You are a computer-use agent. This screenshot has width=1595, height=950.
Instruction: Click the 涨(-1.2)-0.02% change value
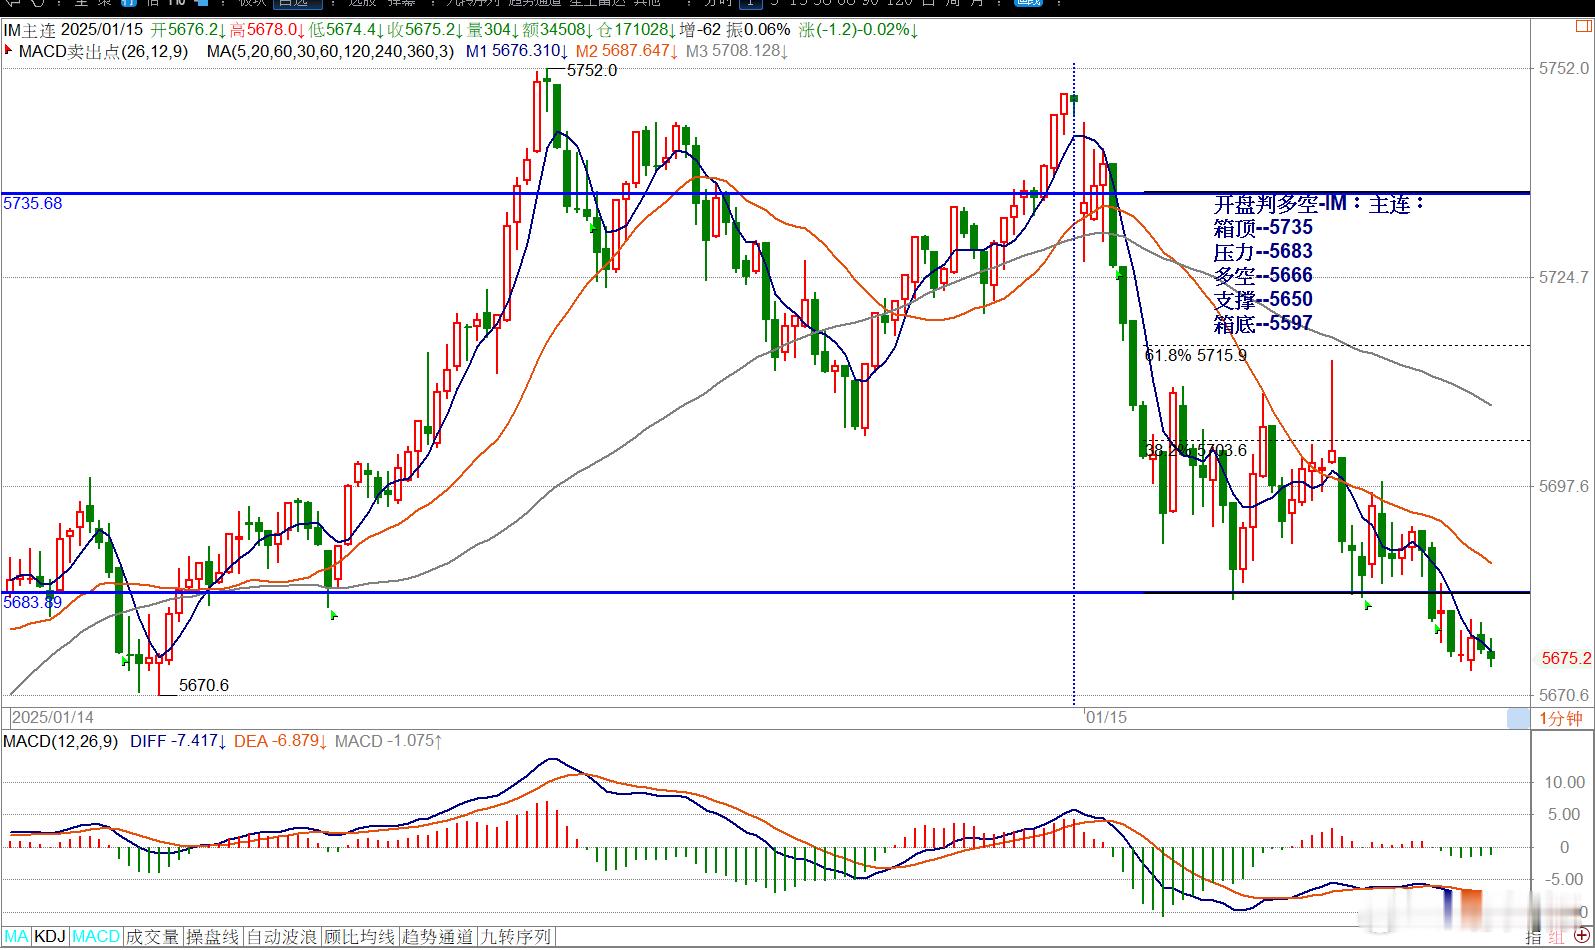pyautogui.click(x=859, y=30)
